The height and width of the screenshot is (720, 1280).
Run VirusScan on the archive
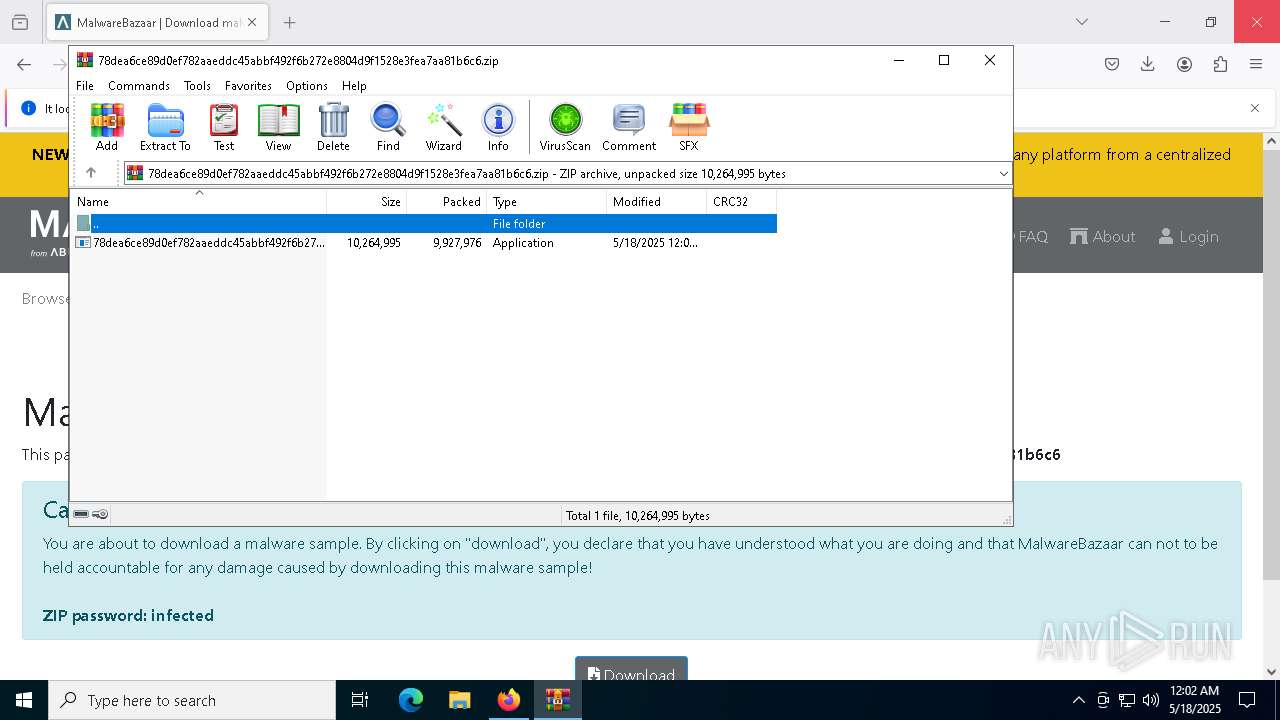[x=565, y=127]
